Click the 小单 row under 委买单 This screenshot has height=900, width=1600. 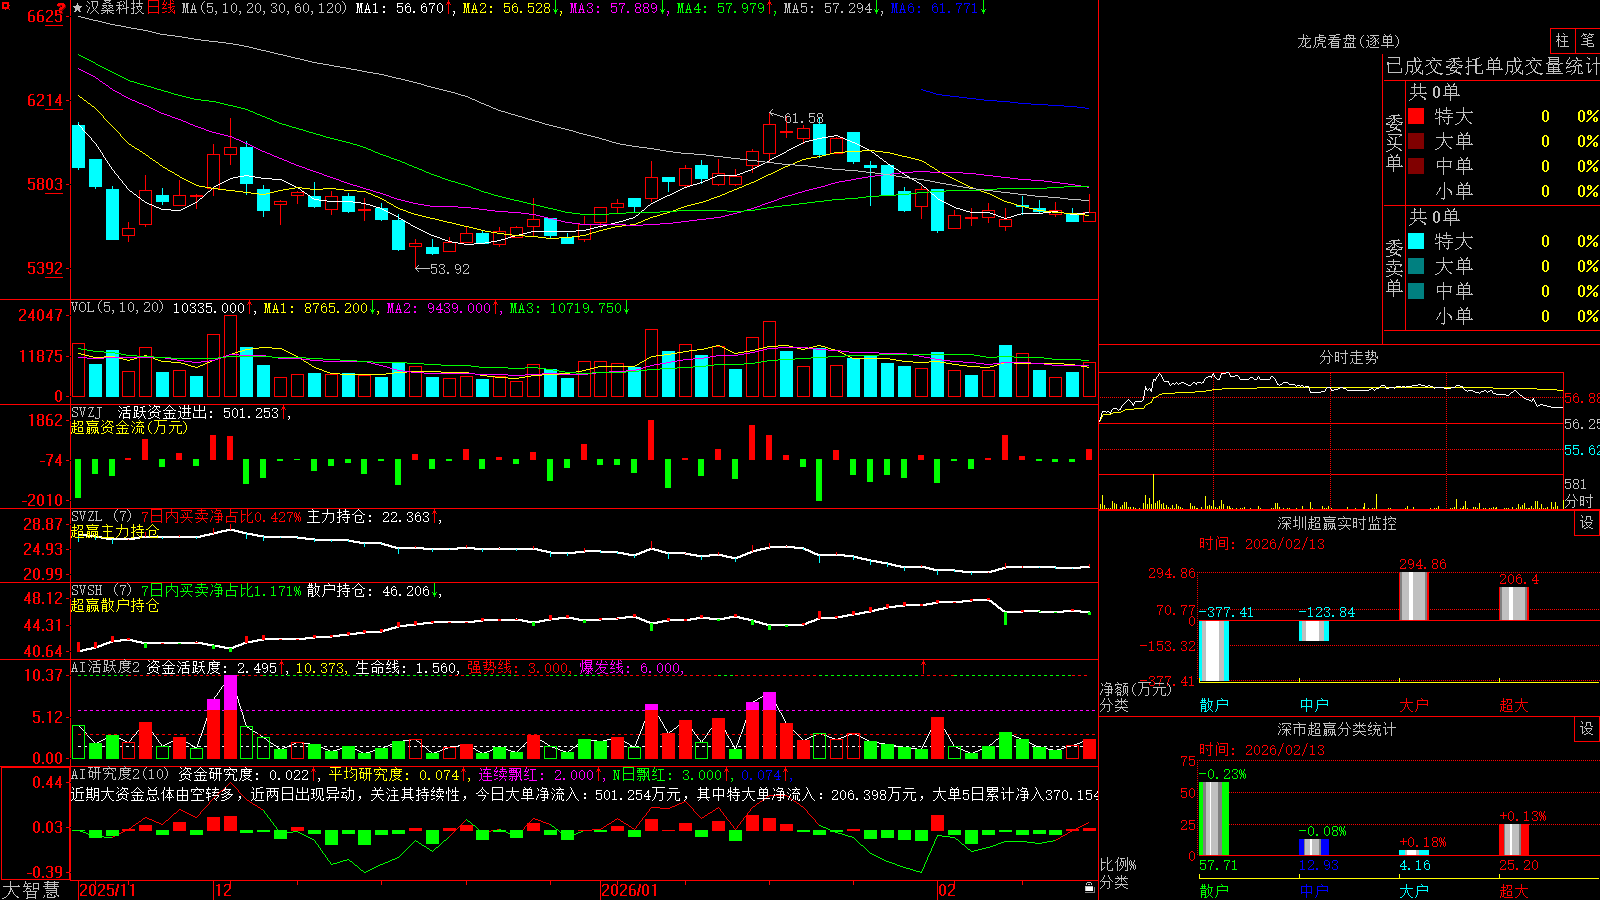click(x=1504, y=191)
